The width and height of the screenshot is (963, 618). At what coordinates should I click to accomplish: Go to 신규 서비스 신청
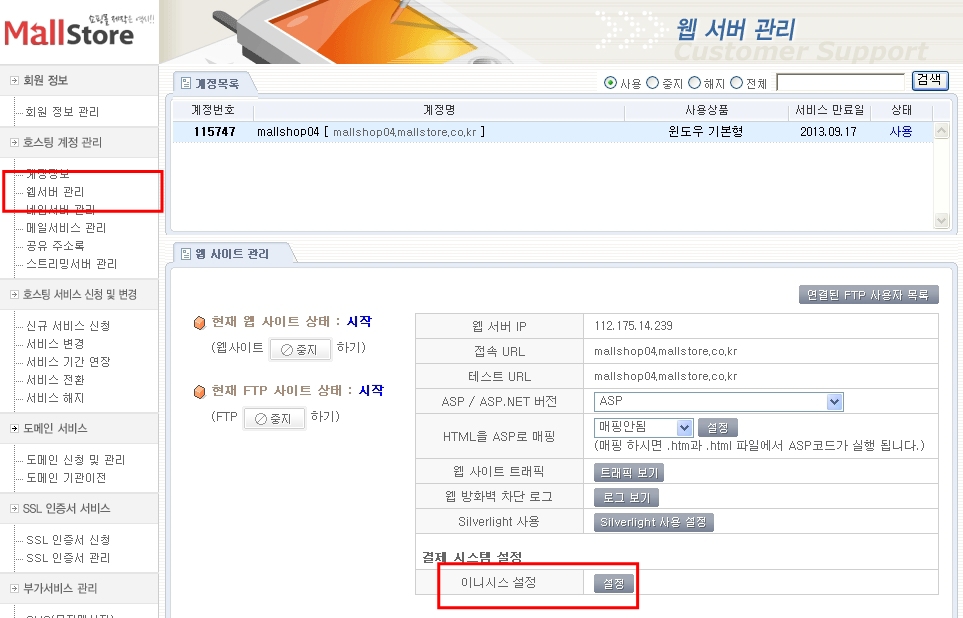pyautogui.click(x=68, y=326)
